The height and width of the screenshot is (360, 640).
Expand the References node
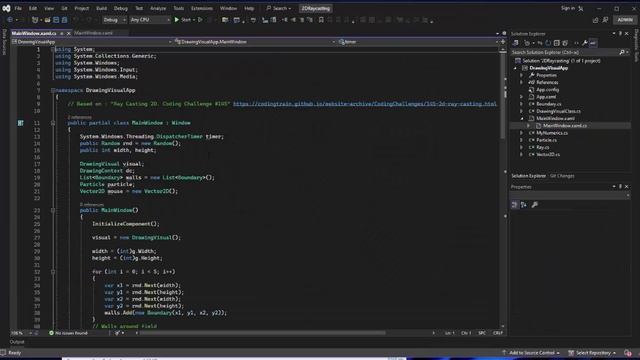(x=521, y=82)
